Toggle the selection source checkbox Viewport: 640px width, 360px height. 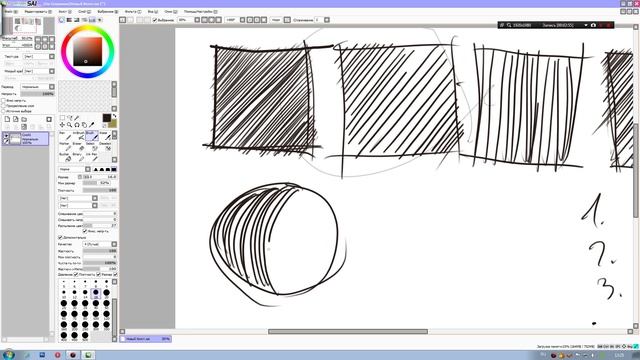click(3, 111)
